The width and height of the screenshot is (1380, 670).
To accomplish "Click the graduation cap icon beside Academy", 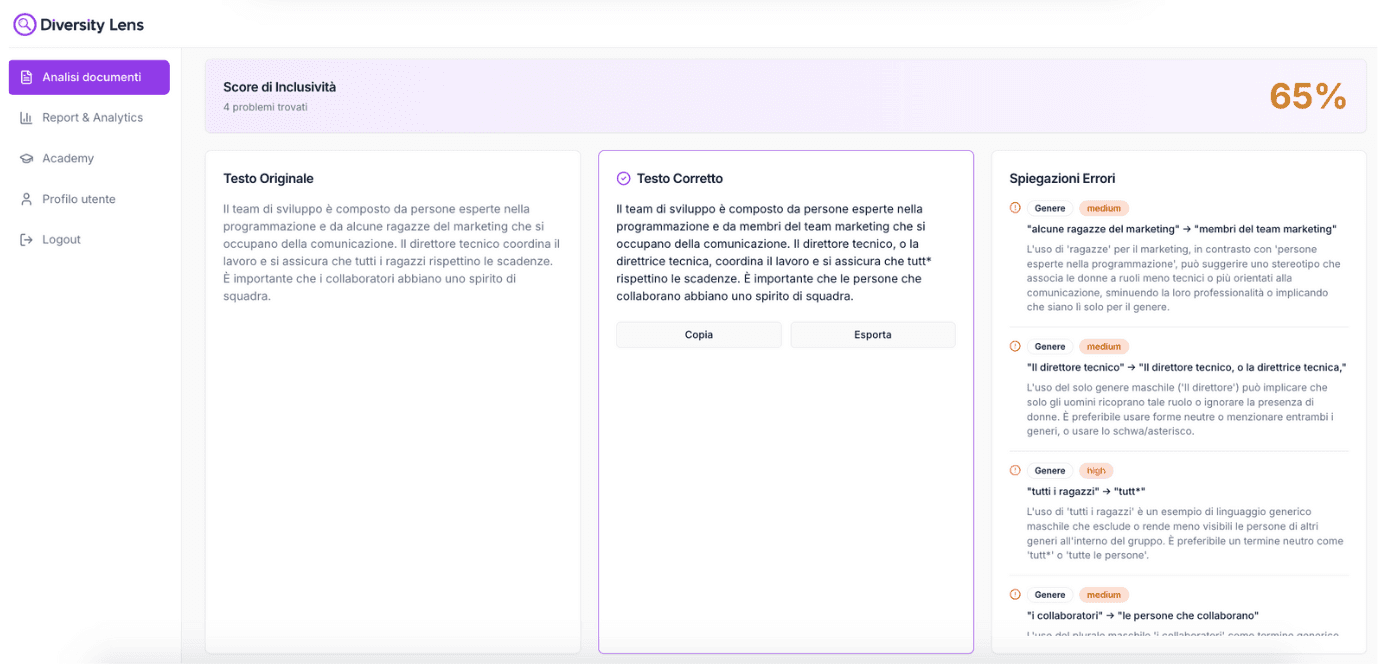I will pyautogui.click(x=27, y=158).
